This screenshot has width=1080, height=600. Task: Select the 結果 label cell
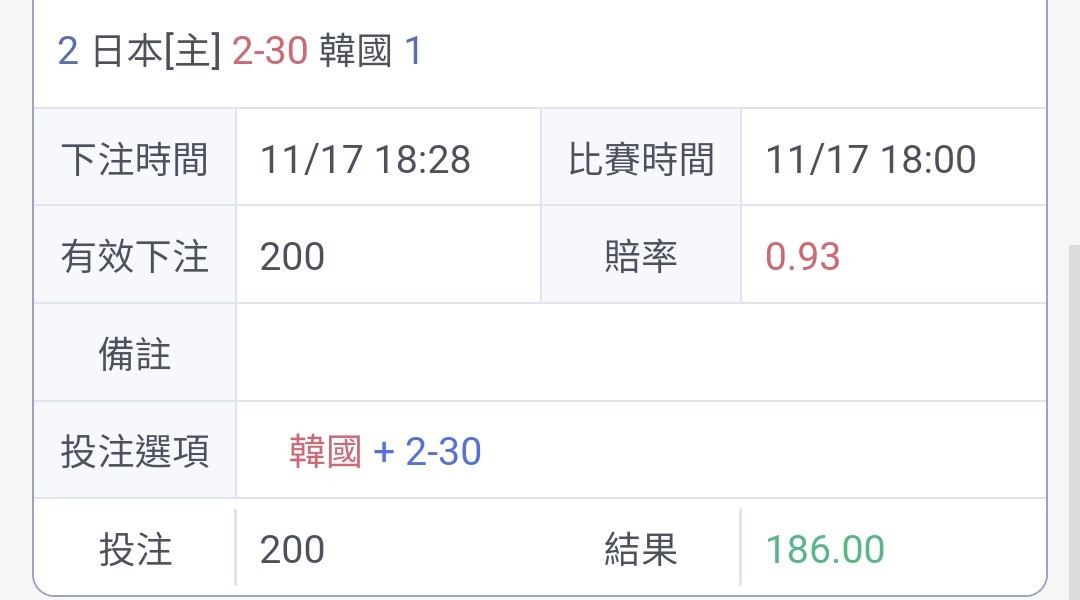(641, 549)
